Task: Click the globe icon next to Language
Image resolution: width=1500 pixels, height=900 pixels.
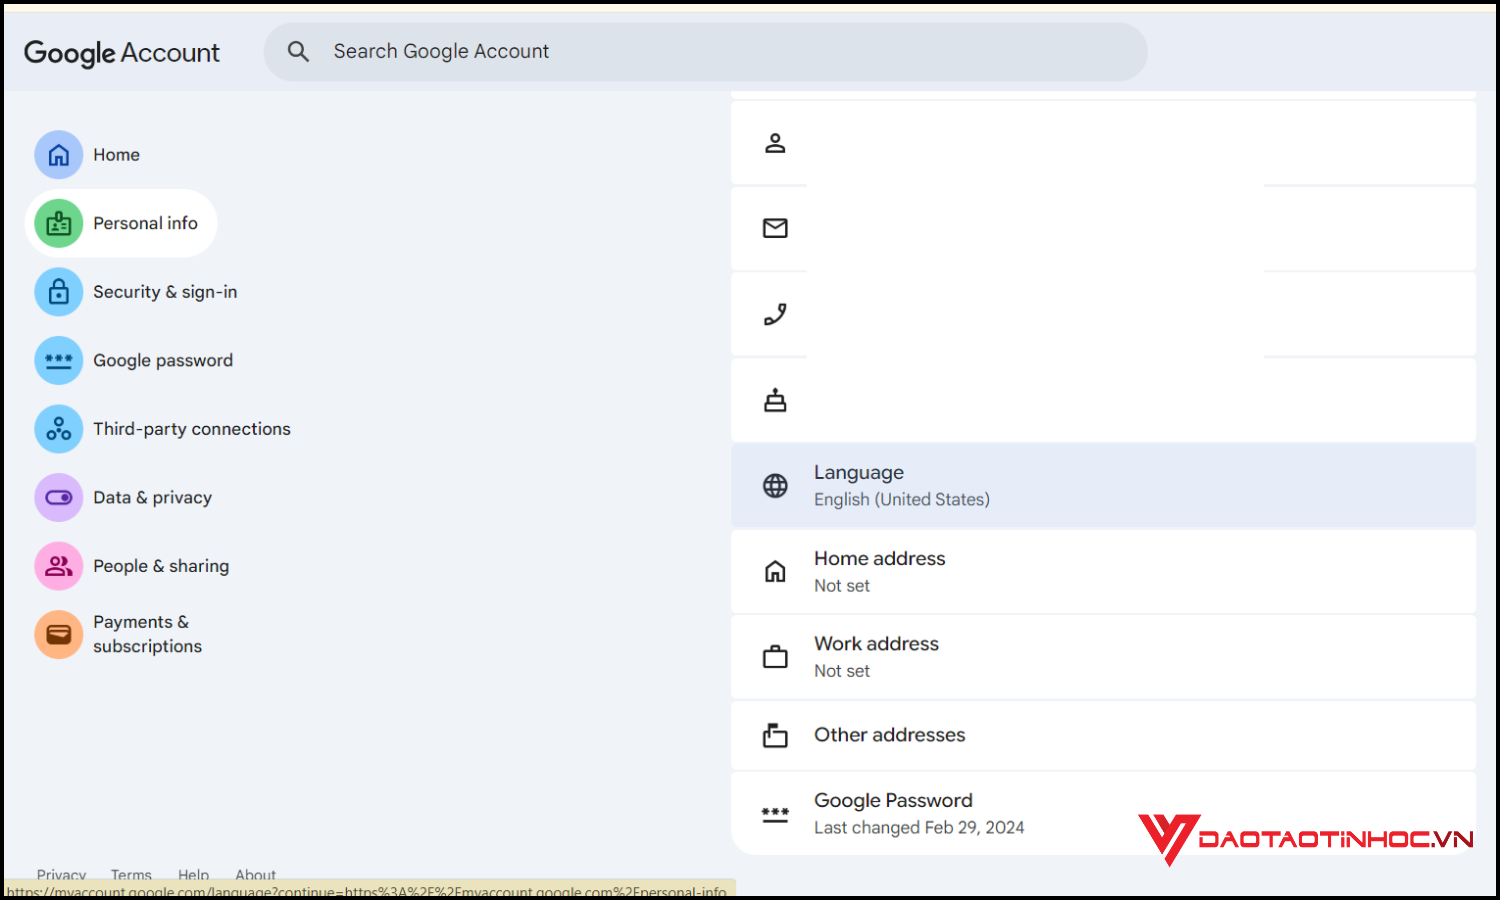Action: click(776, 485)
